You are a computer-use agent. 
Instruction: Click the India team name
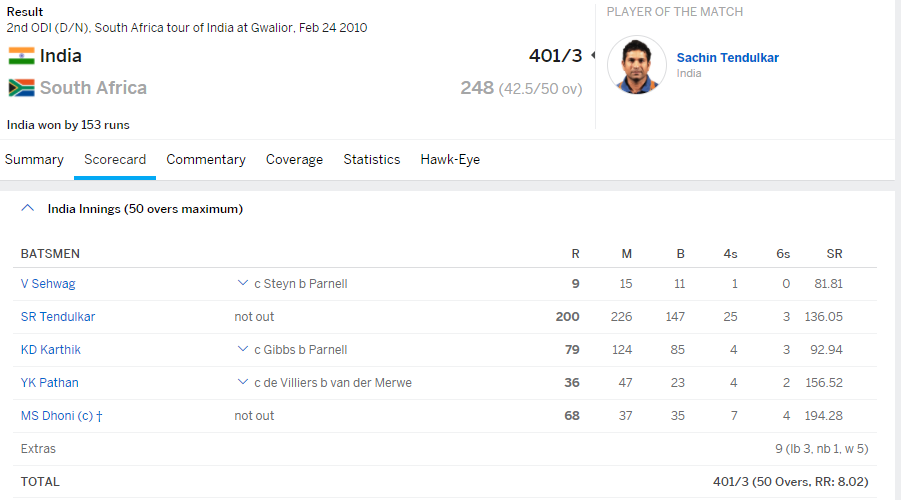tap(61, 56)
